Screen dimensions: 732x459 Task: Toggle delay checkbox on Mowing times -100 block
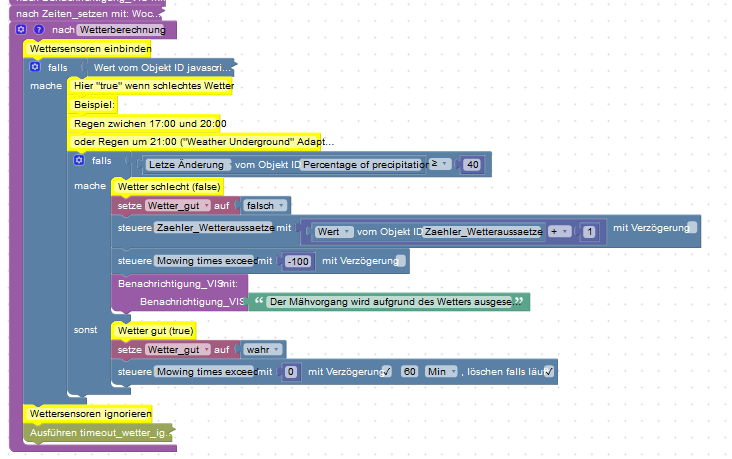[401, 261]
